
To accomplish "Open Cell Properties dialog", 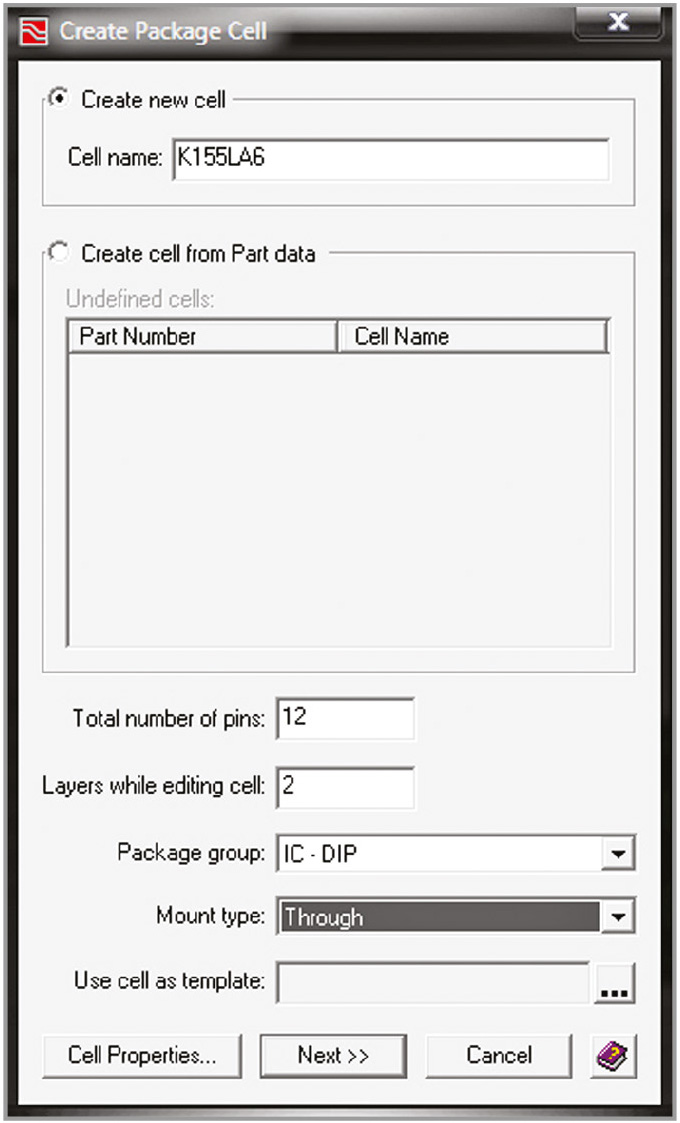I will (x=142, y=1055).
